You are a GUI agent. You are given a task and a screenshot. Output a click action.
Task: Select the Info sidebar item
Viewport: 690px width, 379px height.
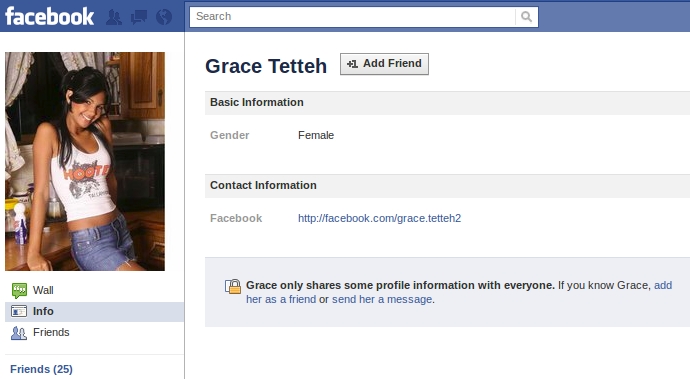click(94, 312)
